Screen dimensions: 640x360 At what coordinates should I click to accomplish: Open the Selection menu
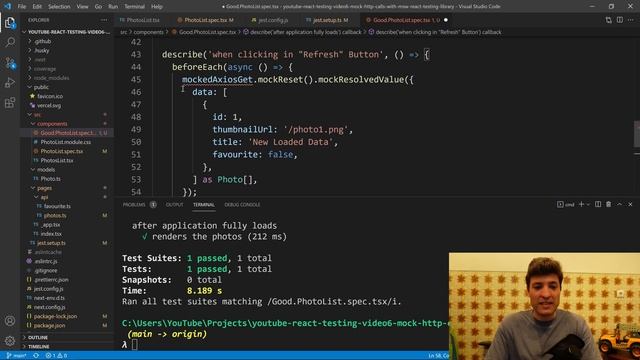point(59,7)
